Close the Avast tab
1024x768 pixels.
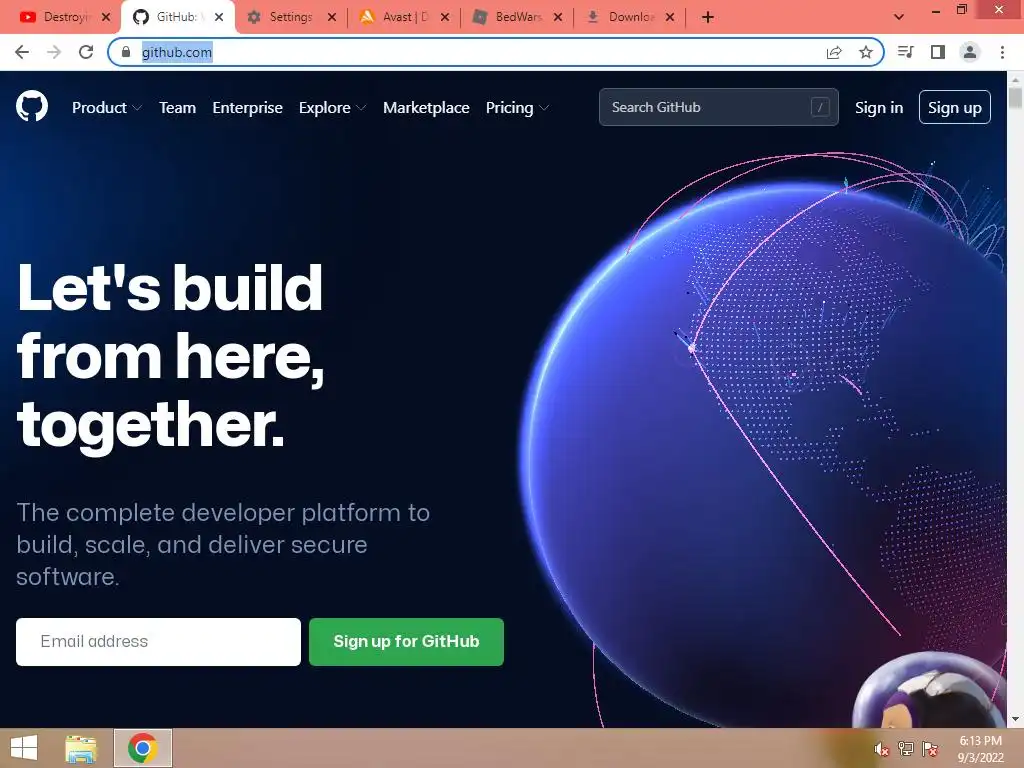click(445, 17)
